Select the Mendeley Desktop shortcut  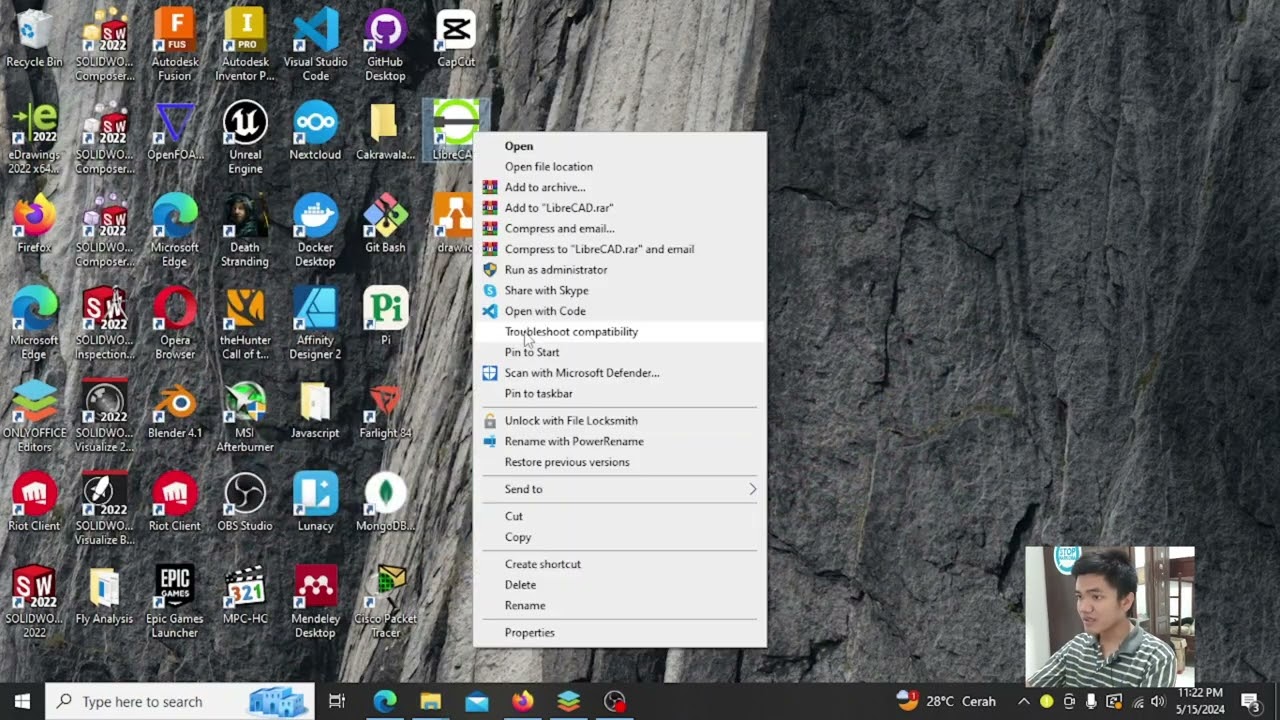315,603
